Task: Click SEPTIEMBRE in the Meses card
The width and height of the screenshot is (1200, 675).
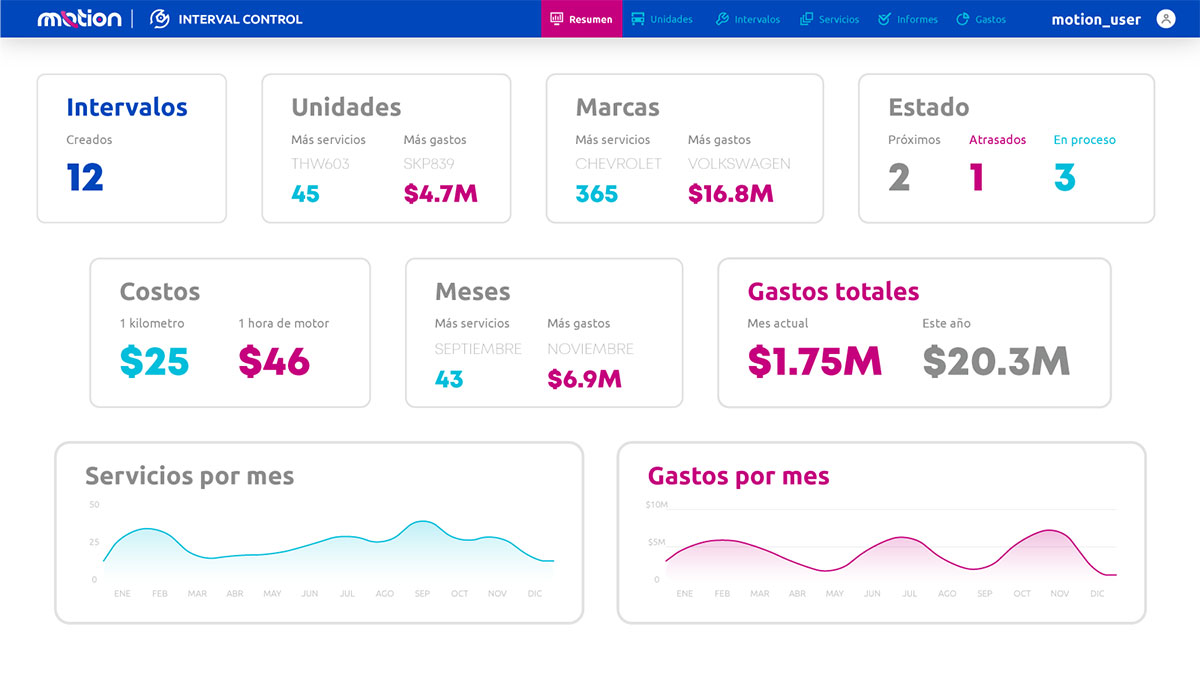Action: coord(478,349)
